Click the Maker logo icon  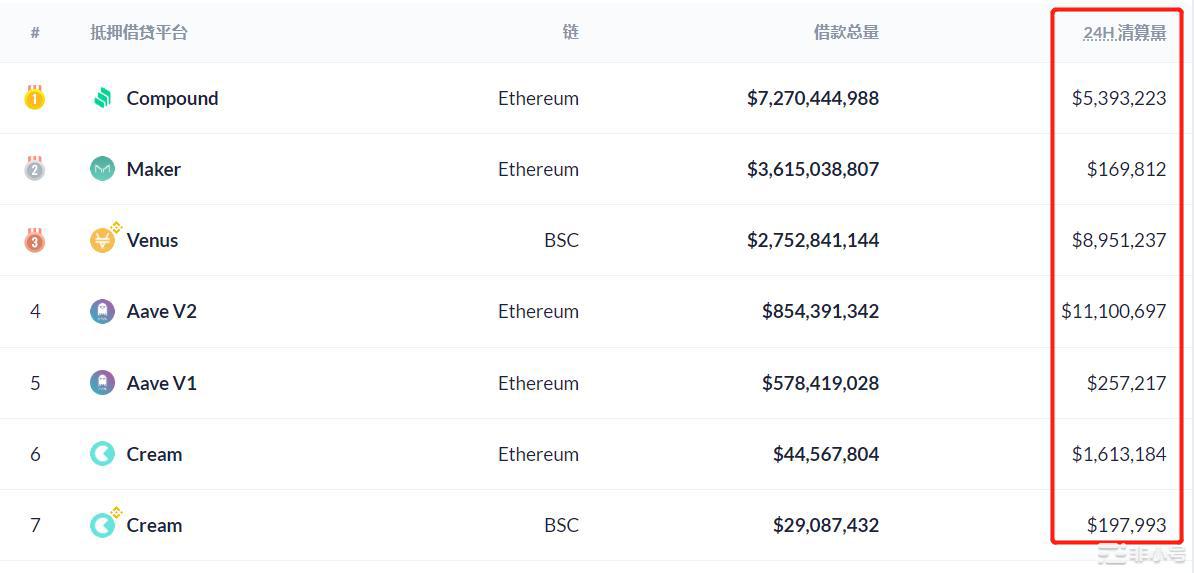point(102,169)
